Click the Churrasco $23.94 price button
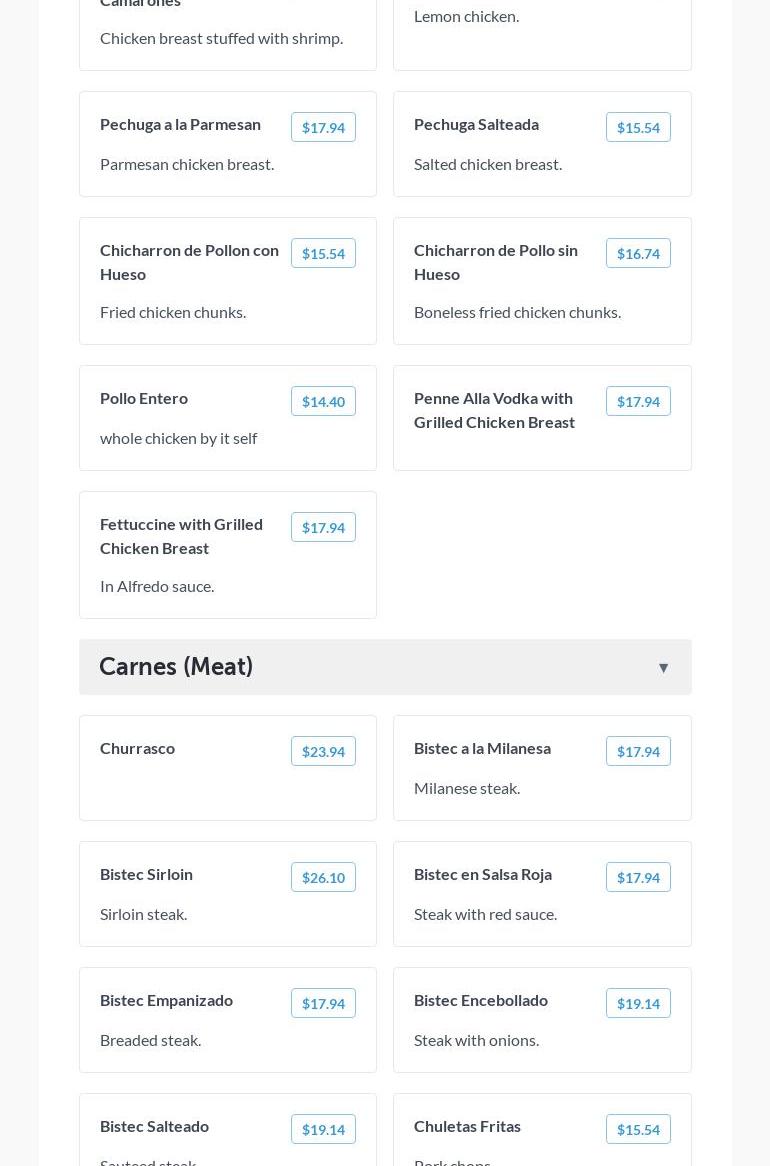 coord(323,752)
